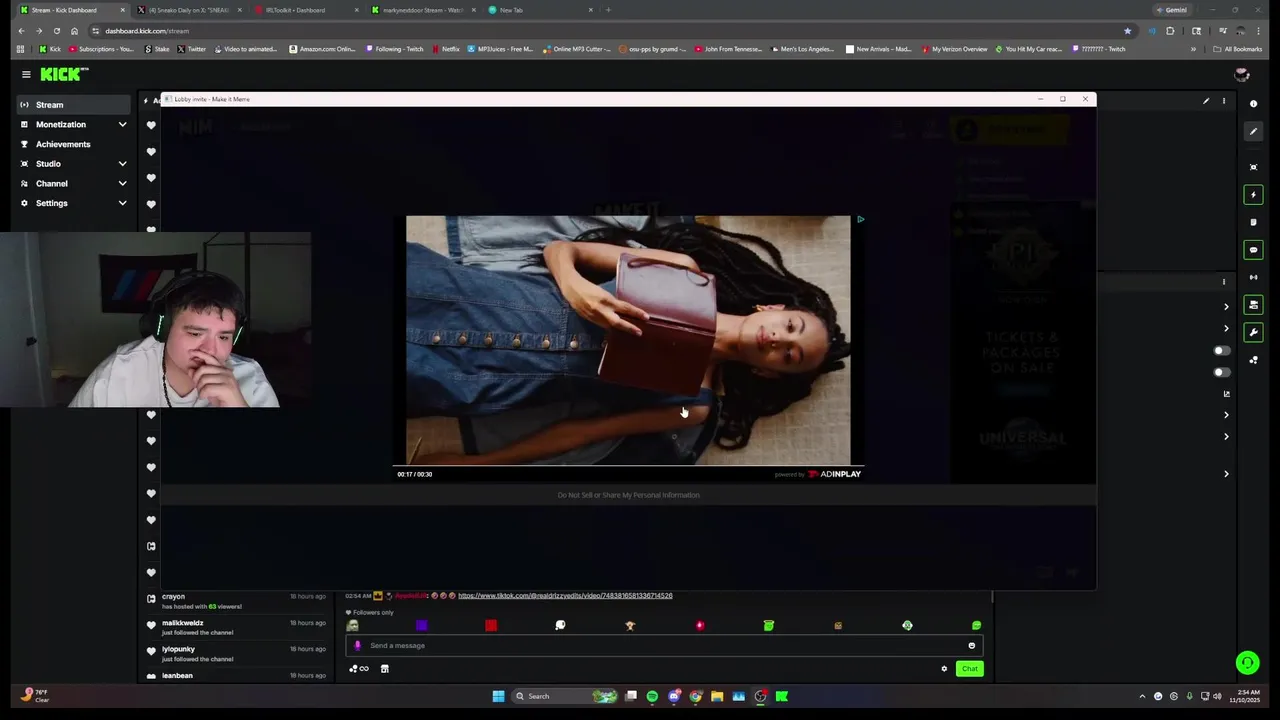Viewport: 1280px width, 720px height.
Task: Maximize the Lobby invite Make it Meme window
Action: click(1062, 99)
